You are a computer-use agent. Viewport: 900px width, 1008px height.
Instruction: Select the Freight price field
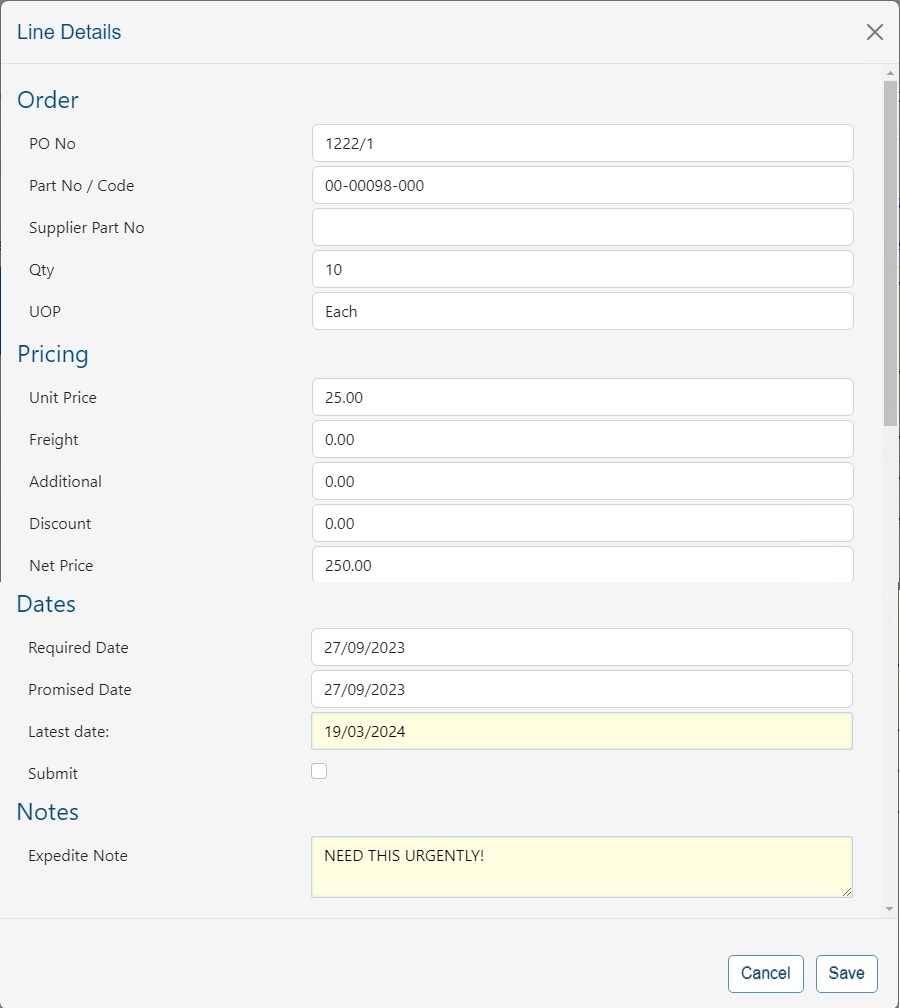pyautogui.click(x=582, y=439)
